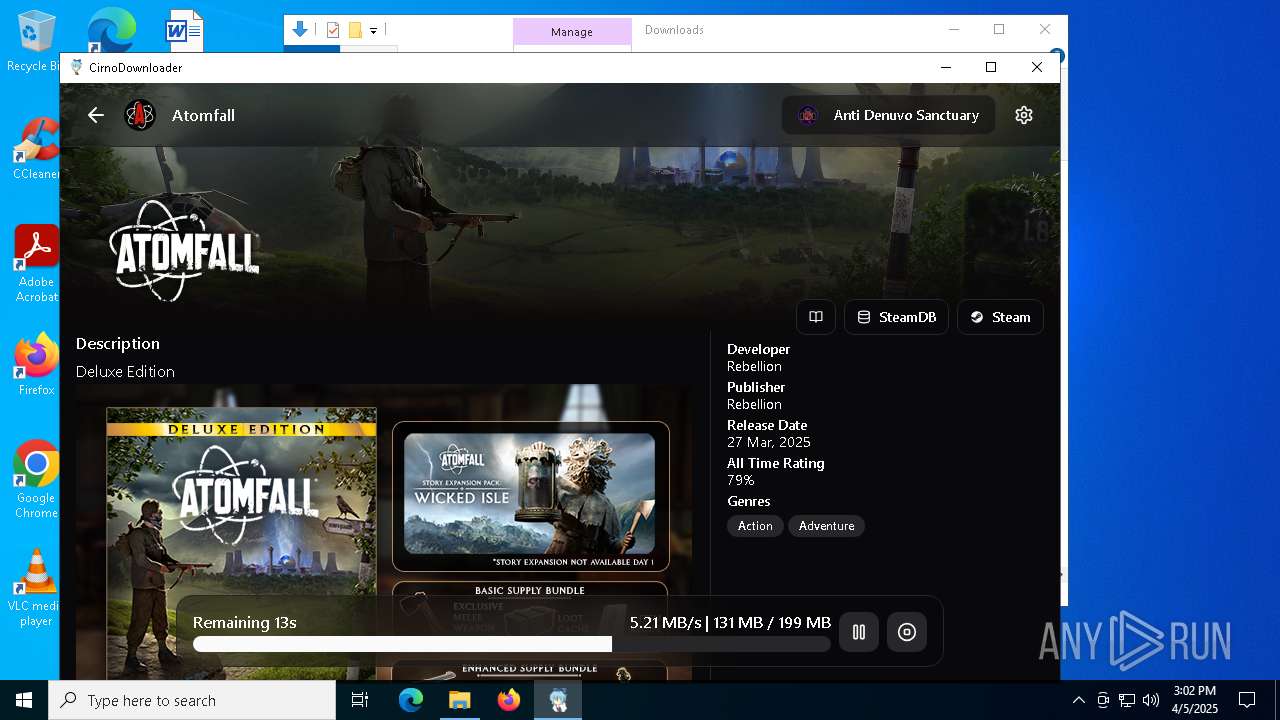Image resolution: width=1280 pixels, height=720 pixels.
Task: Select CirnoDownloader taskbar icon
Action: (x=558, y=700)
